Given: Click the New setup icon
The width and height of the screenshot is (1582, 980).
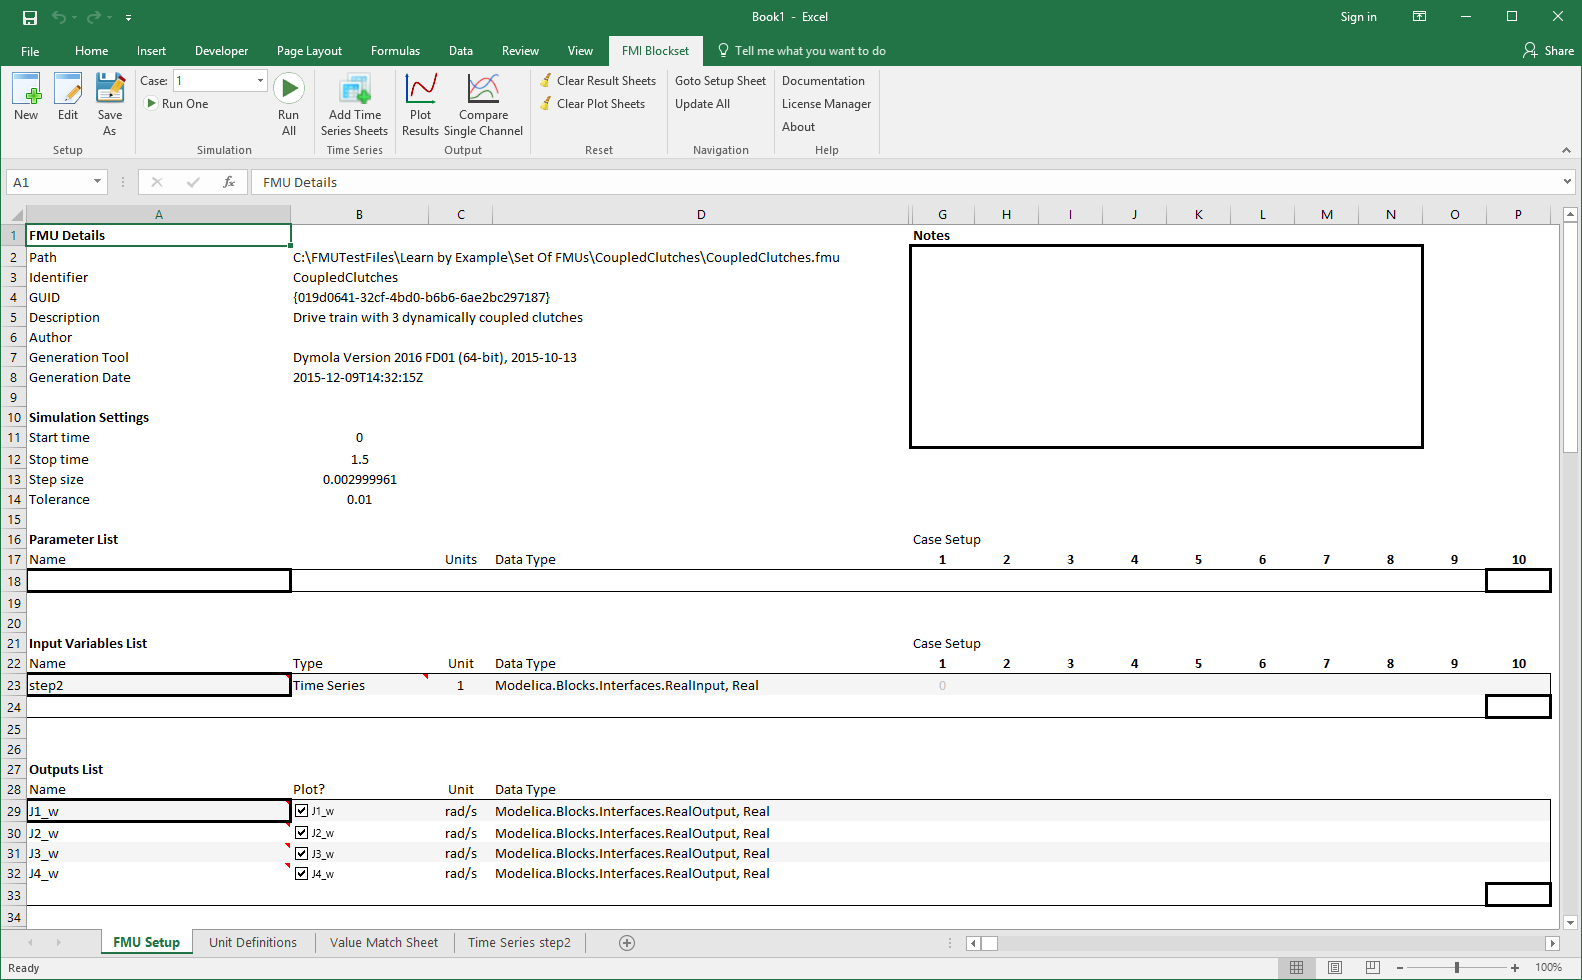Looking at the screenshot, I should [27, 89].
